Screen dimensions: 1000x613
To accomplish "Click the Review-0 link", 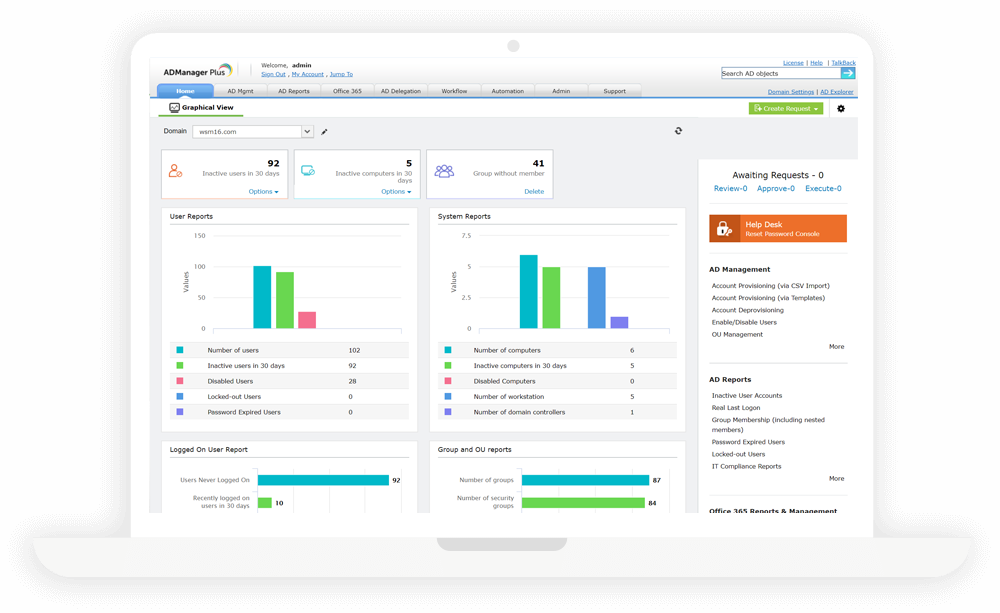I will [730, 188].
